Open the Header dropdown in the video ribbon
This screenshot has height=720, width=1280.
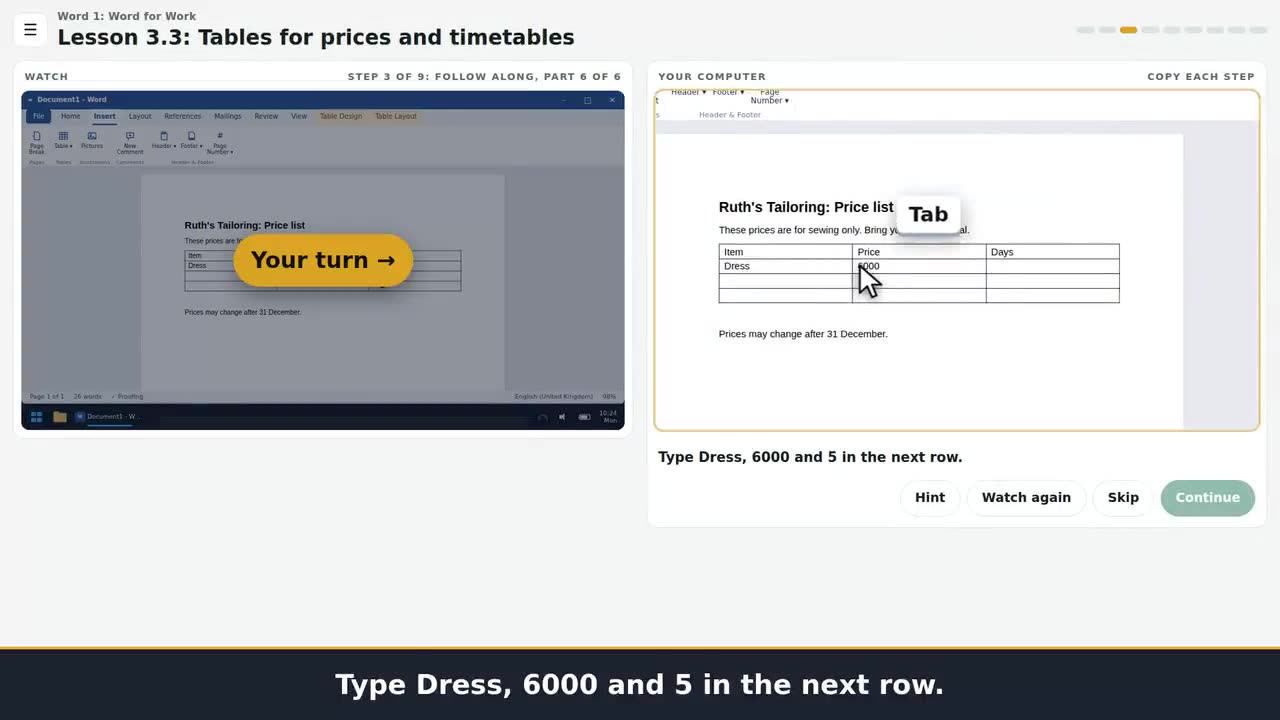(163, 140)
